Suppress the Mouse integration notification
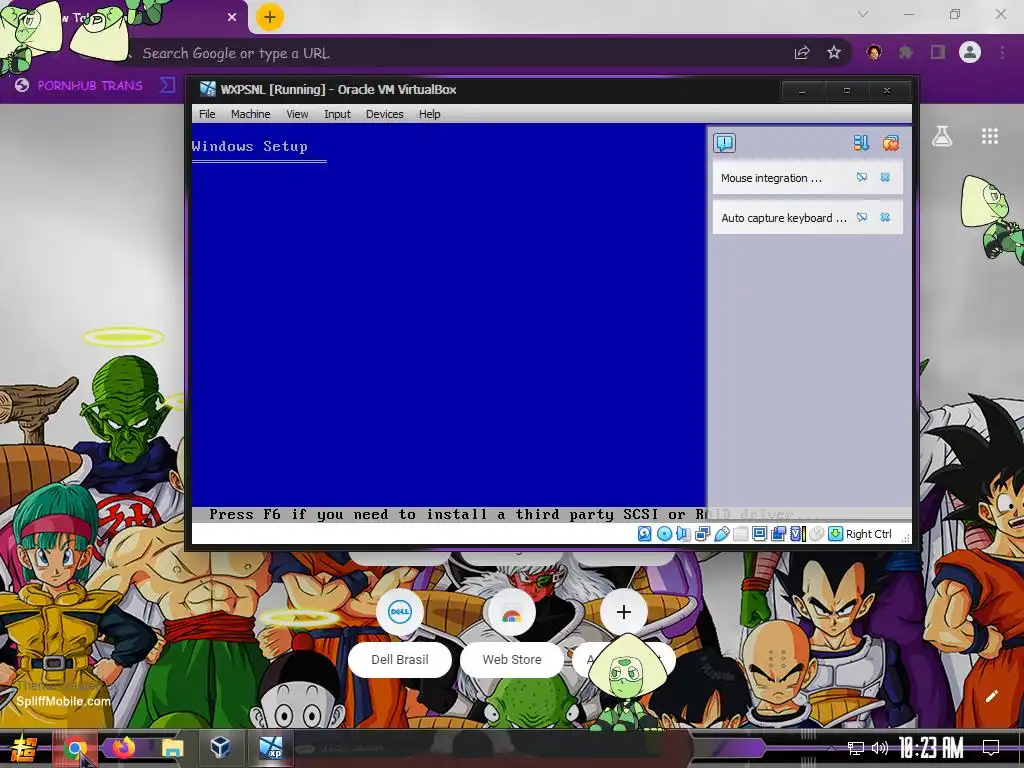 pos(862,177)
